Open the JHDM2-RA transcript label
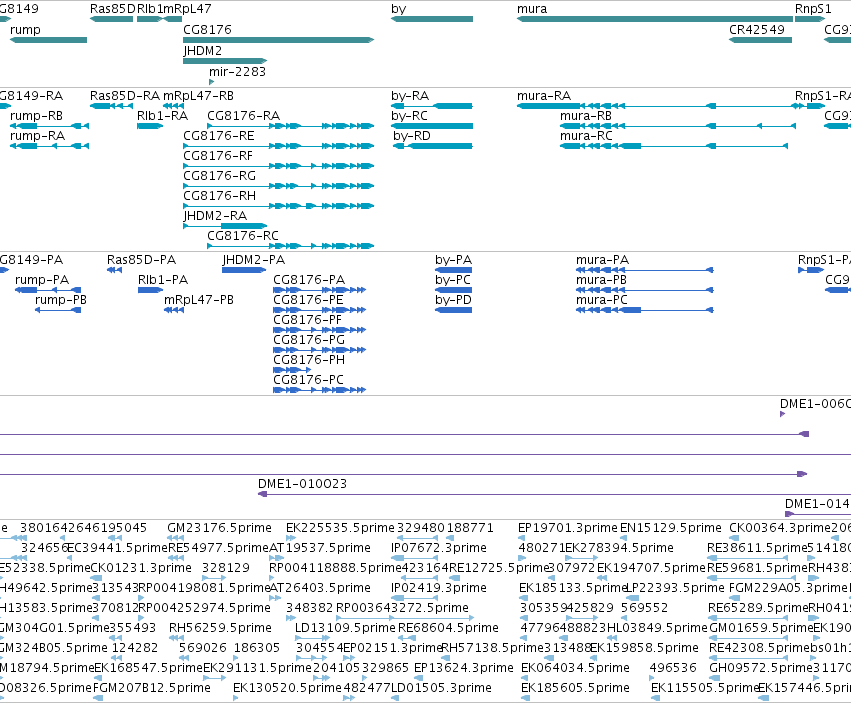The height and width of the screenshot is (703, 851). [x=215, y=216]
